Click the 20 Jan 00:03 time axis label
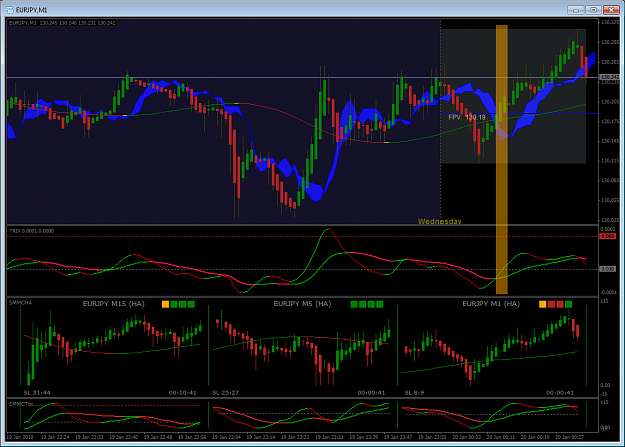Screen dimensions: 625x447 point(466,437)
